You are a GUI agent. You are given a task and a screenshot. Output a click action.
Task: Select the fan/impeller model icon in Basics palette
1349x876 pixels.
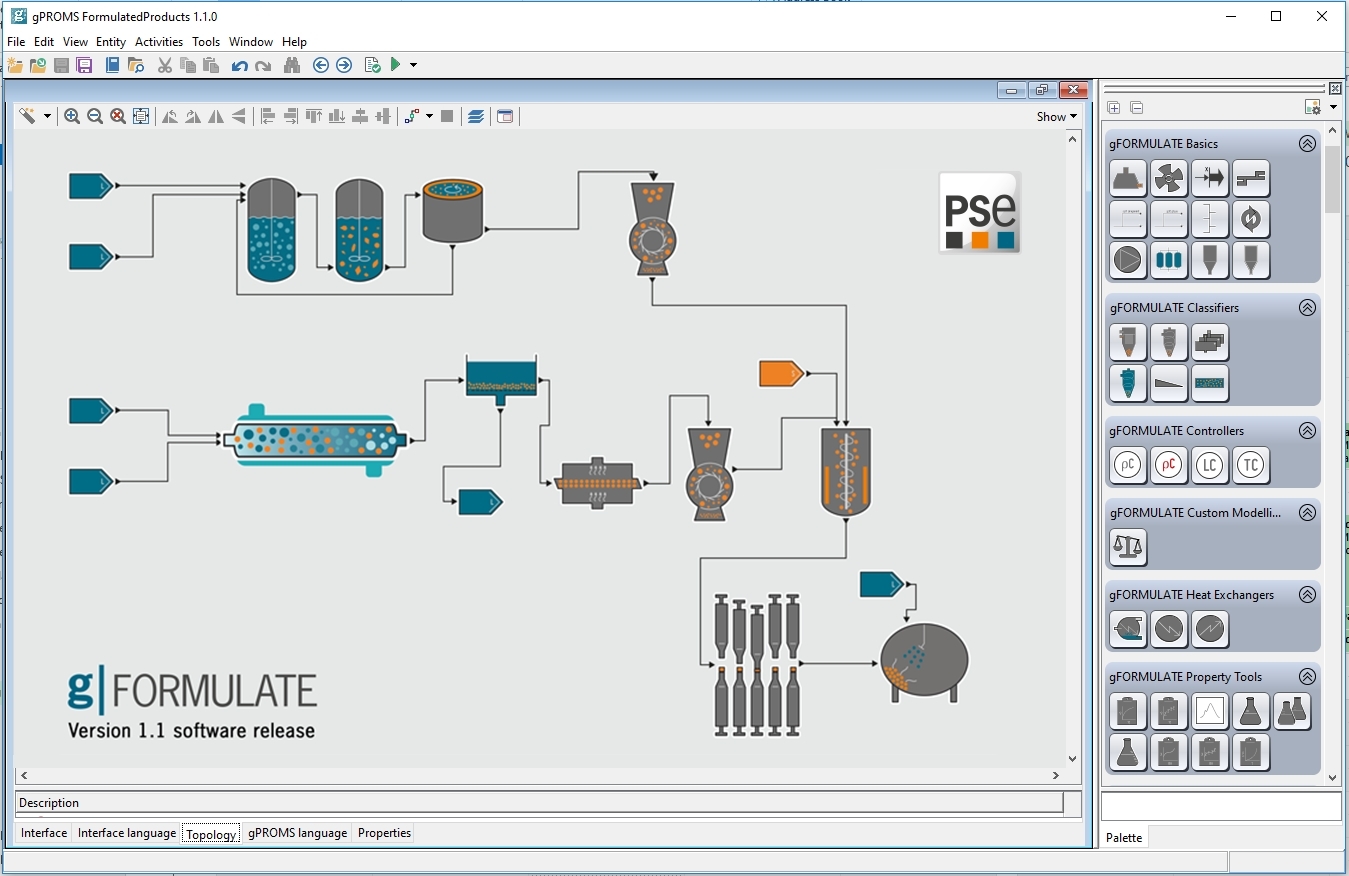pos(1169,178)
